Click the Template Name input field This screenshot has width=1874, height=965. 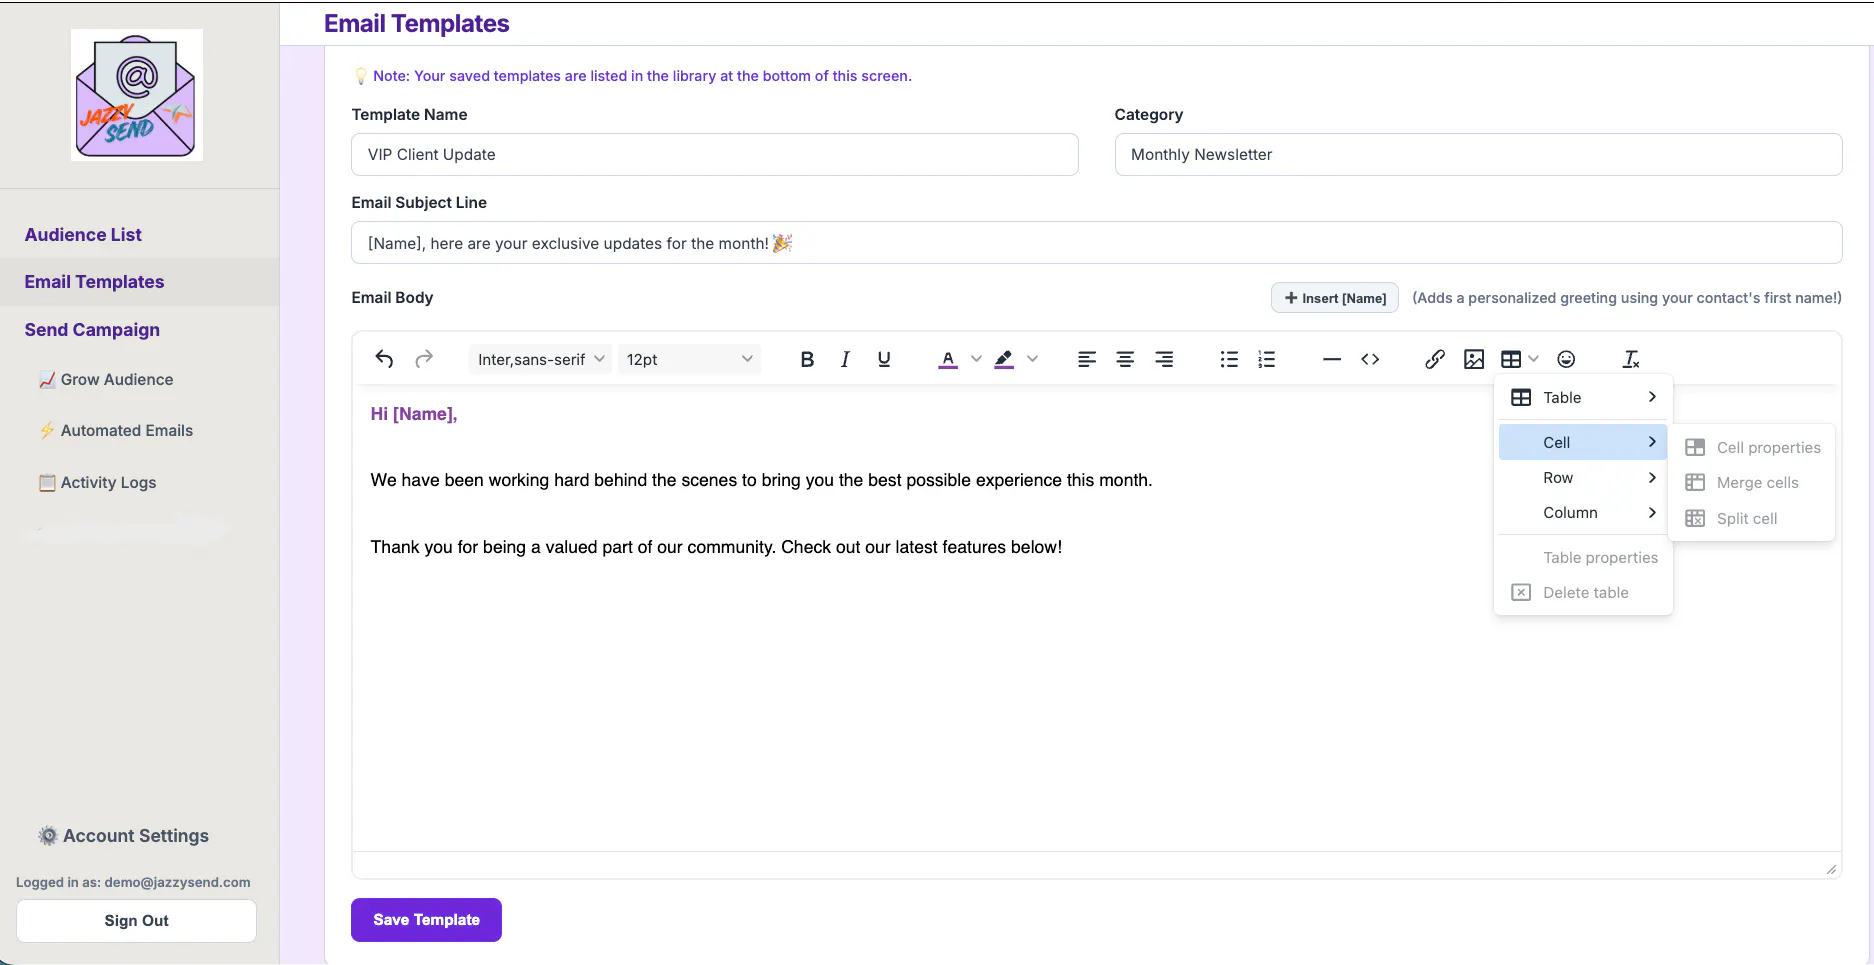pos(715,155)
